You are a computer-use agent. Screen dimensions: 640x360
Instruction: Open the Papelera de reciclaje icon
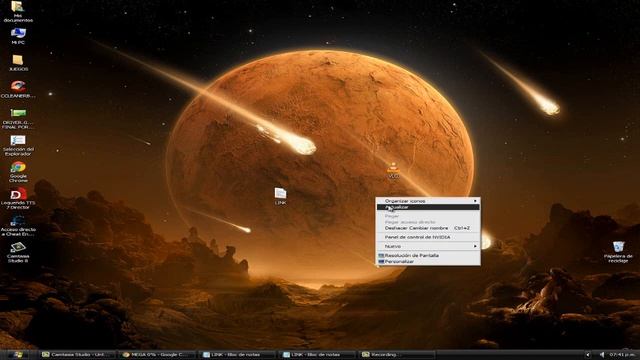(x=618, y=252)
